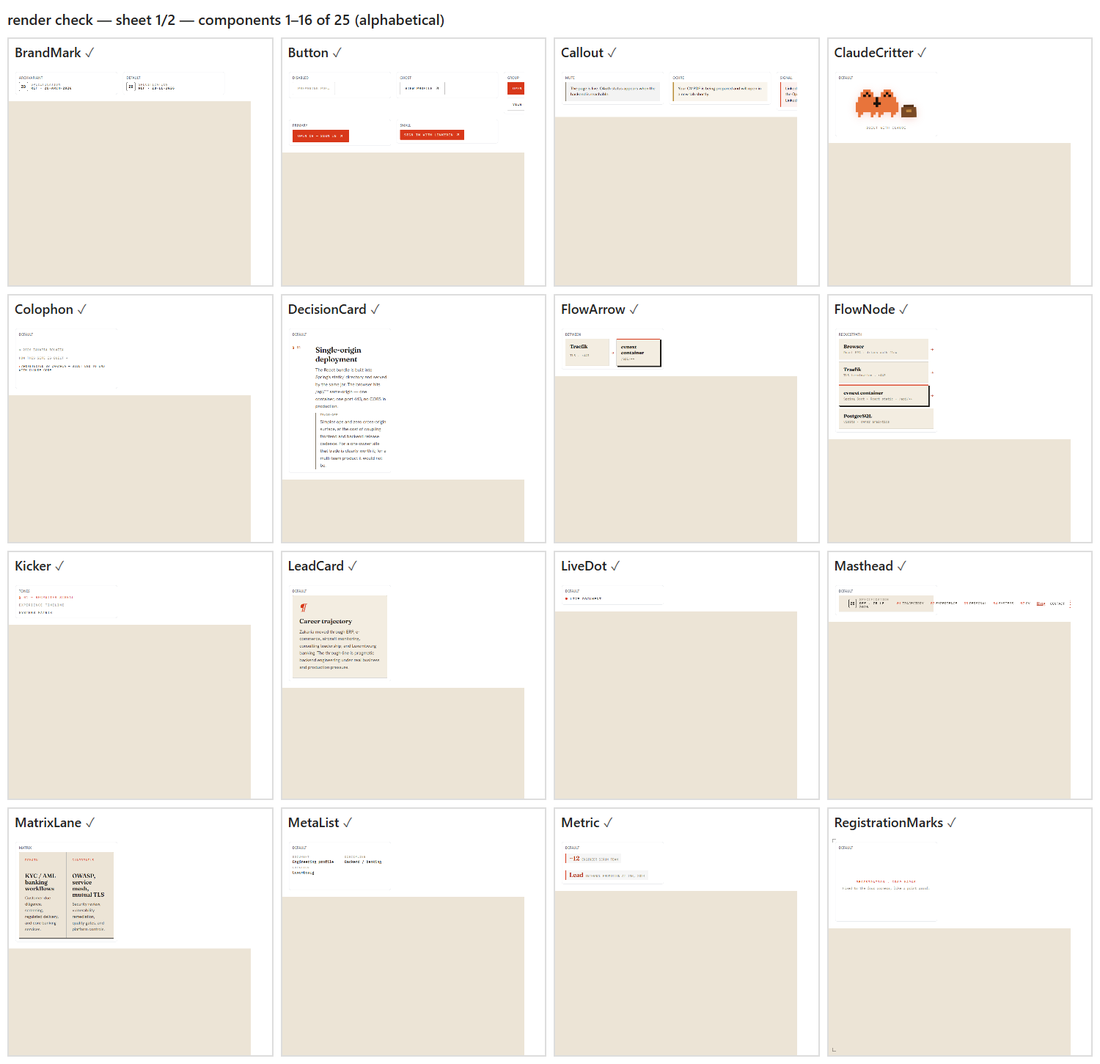
Task: Click the red small button in Button card
Action: [431, 135]
